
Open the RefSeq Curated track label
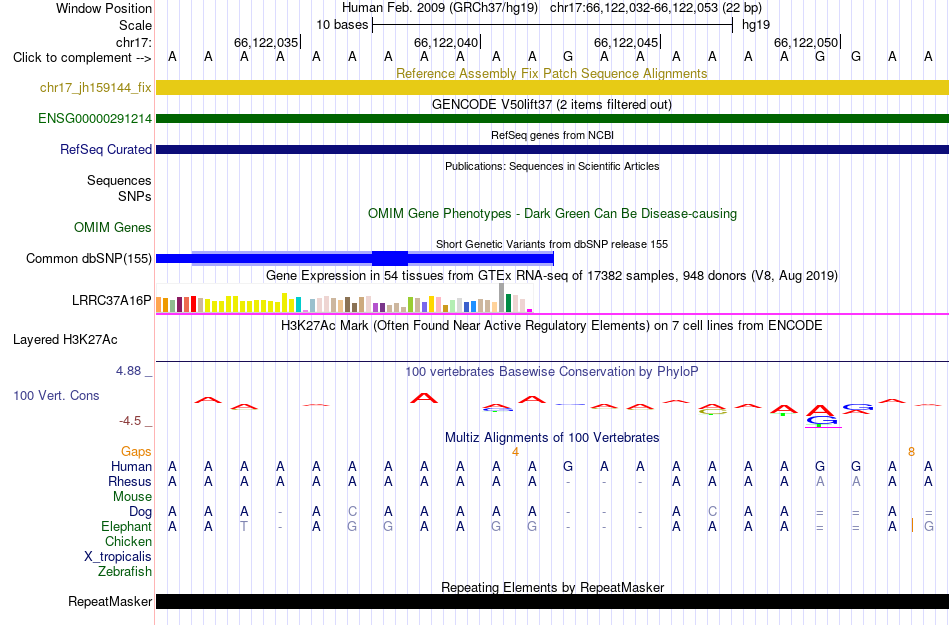coord(106,150)
